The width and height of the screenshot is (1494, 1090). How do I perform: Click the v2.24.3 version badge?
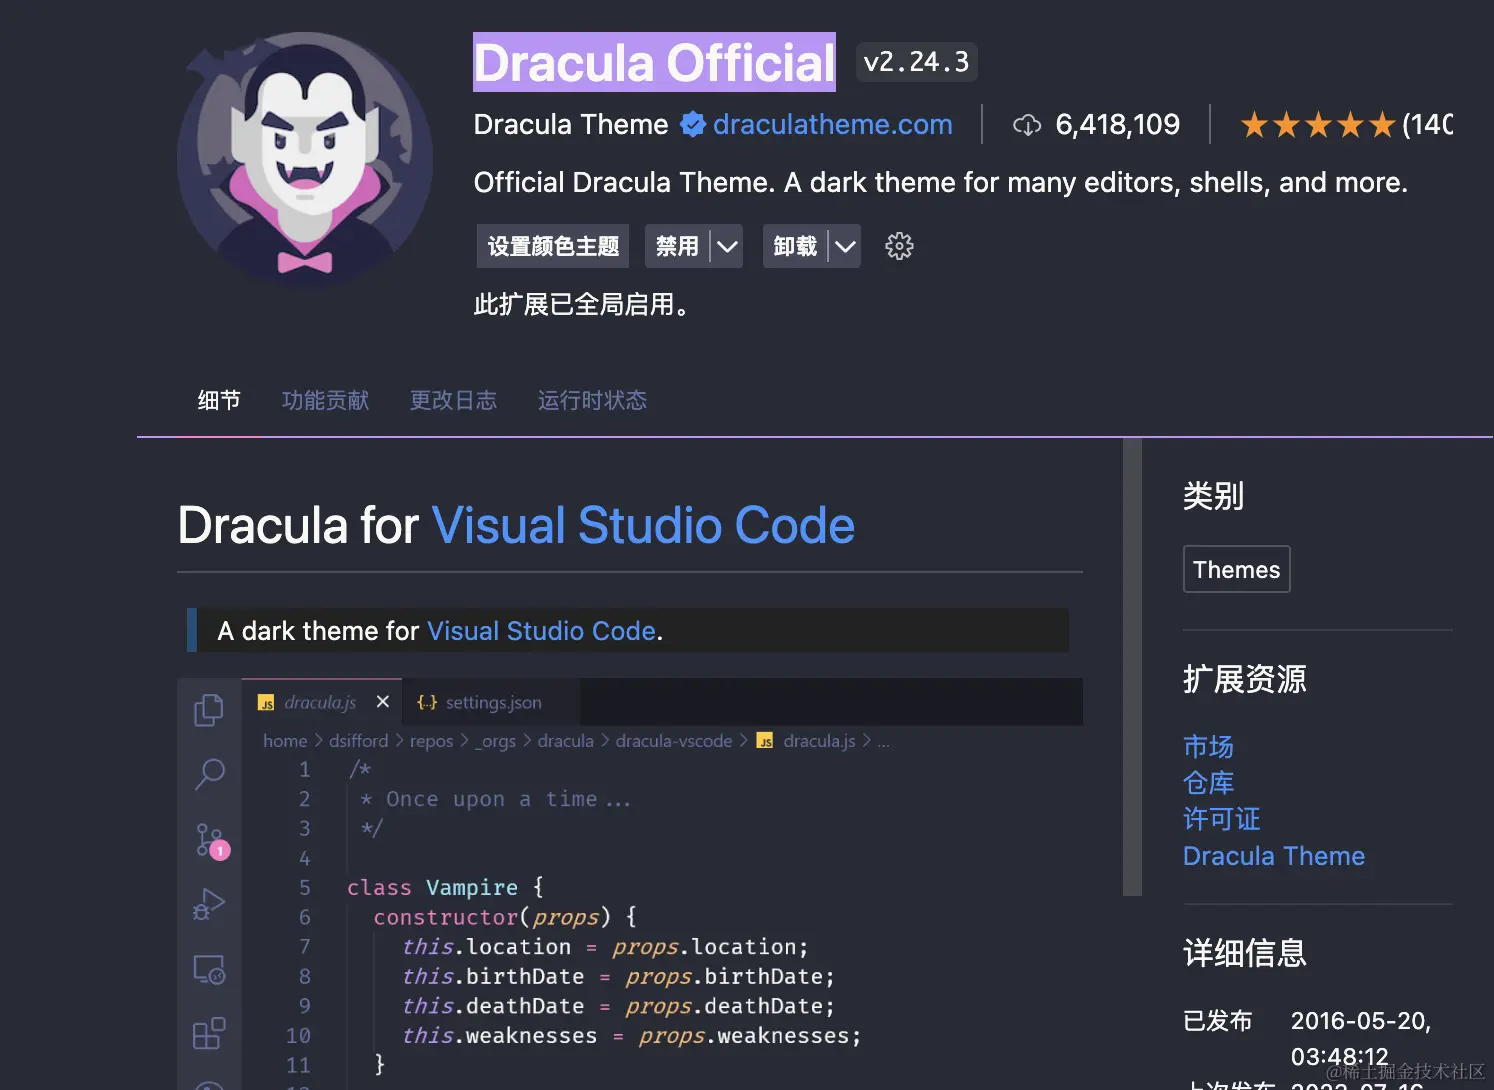pyautogui.click(x=917, y=62)
